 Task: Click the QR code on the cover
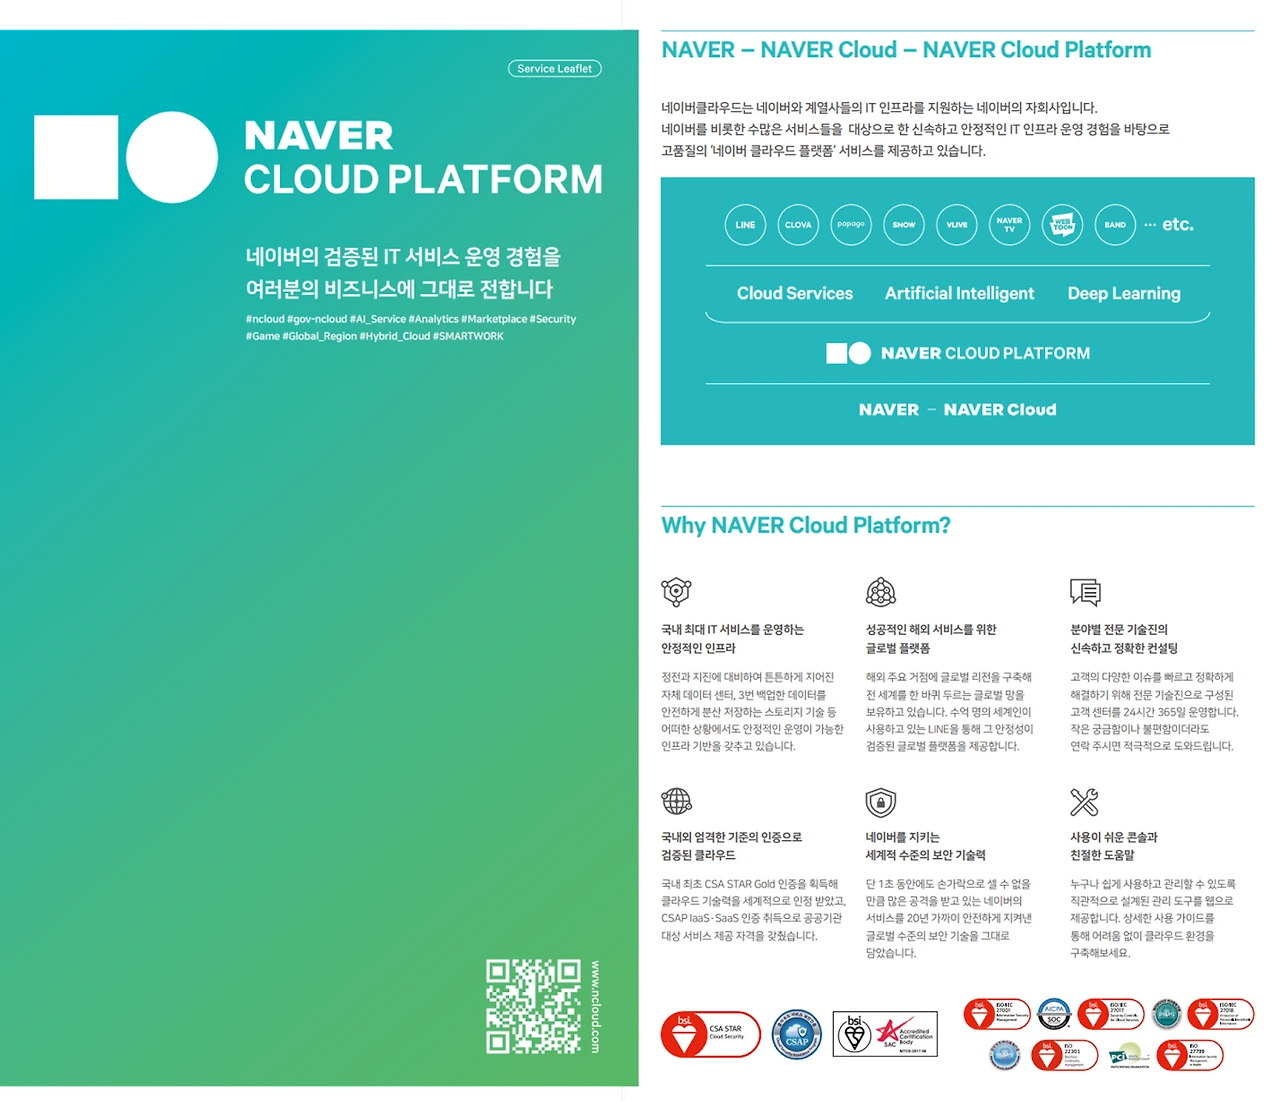click(x=533, y=1006)
